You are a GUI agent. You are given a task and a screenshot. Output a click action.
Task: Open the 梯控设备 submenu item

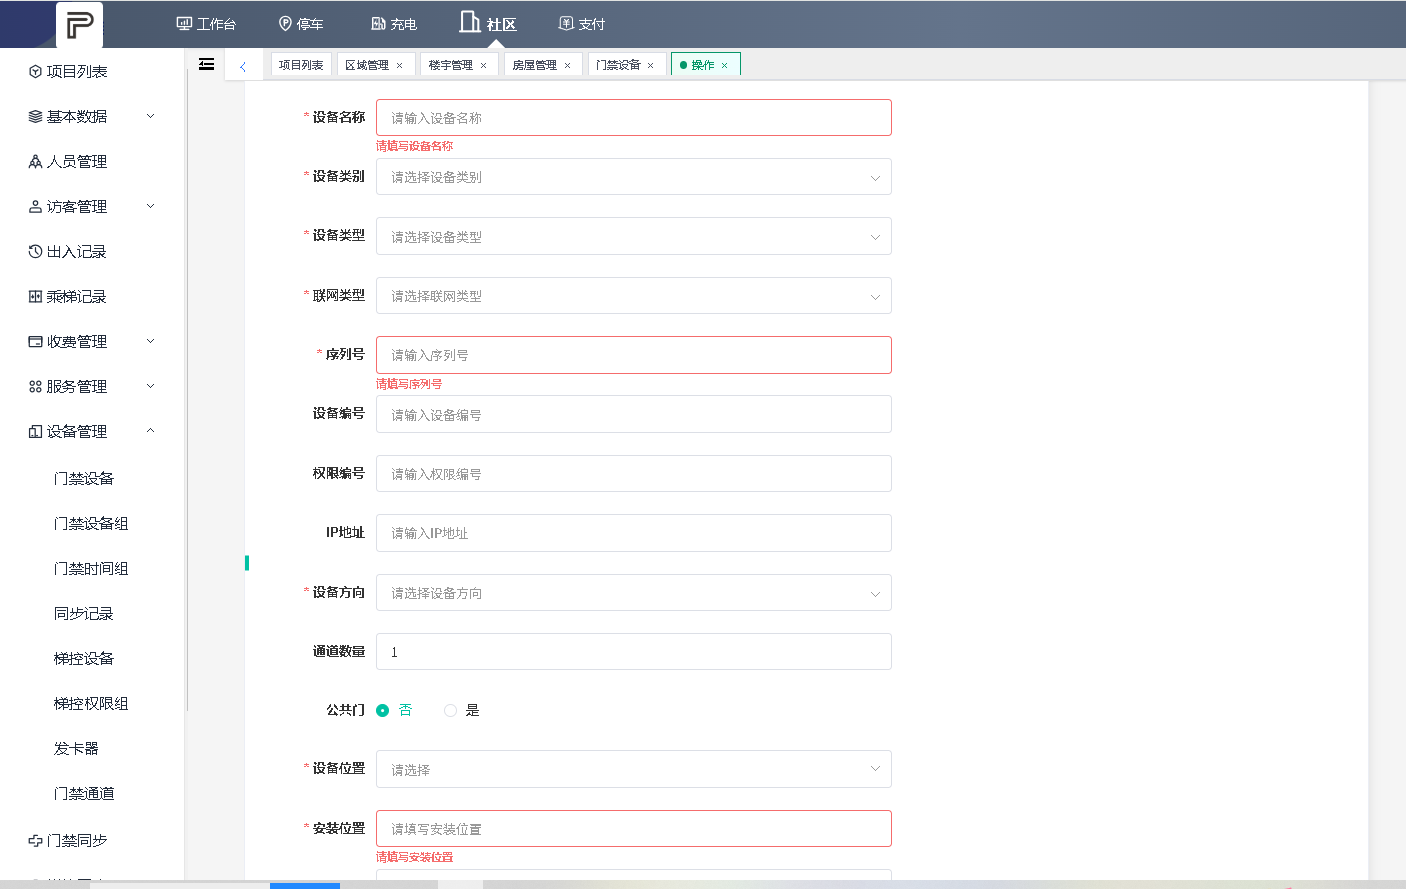coord(84,658)
